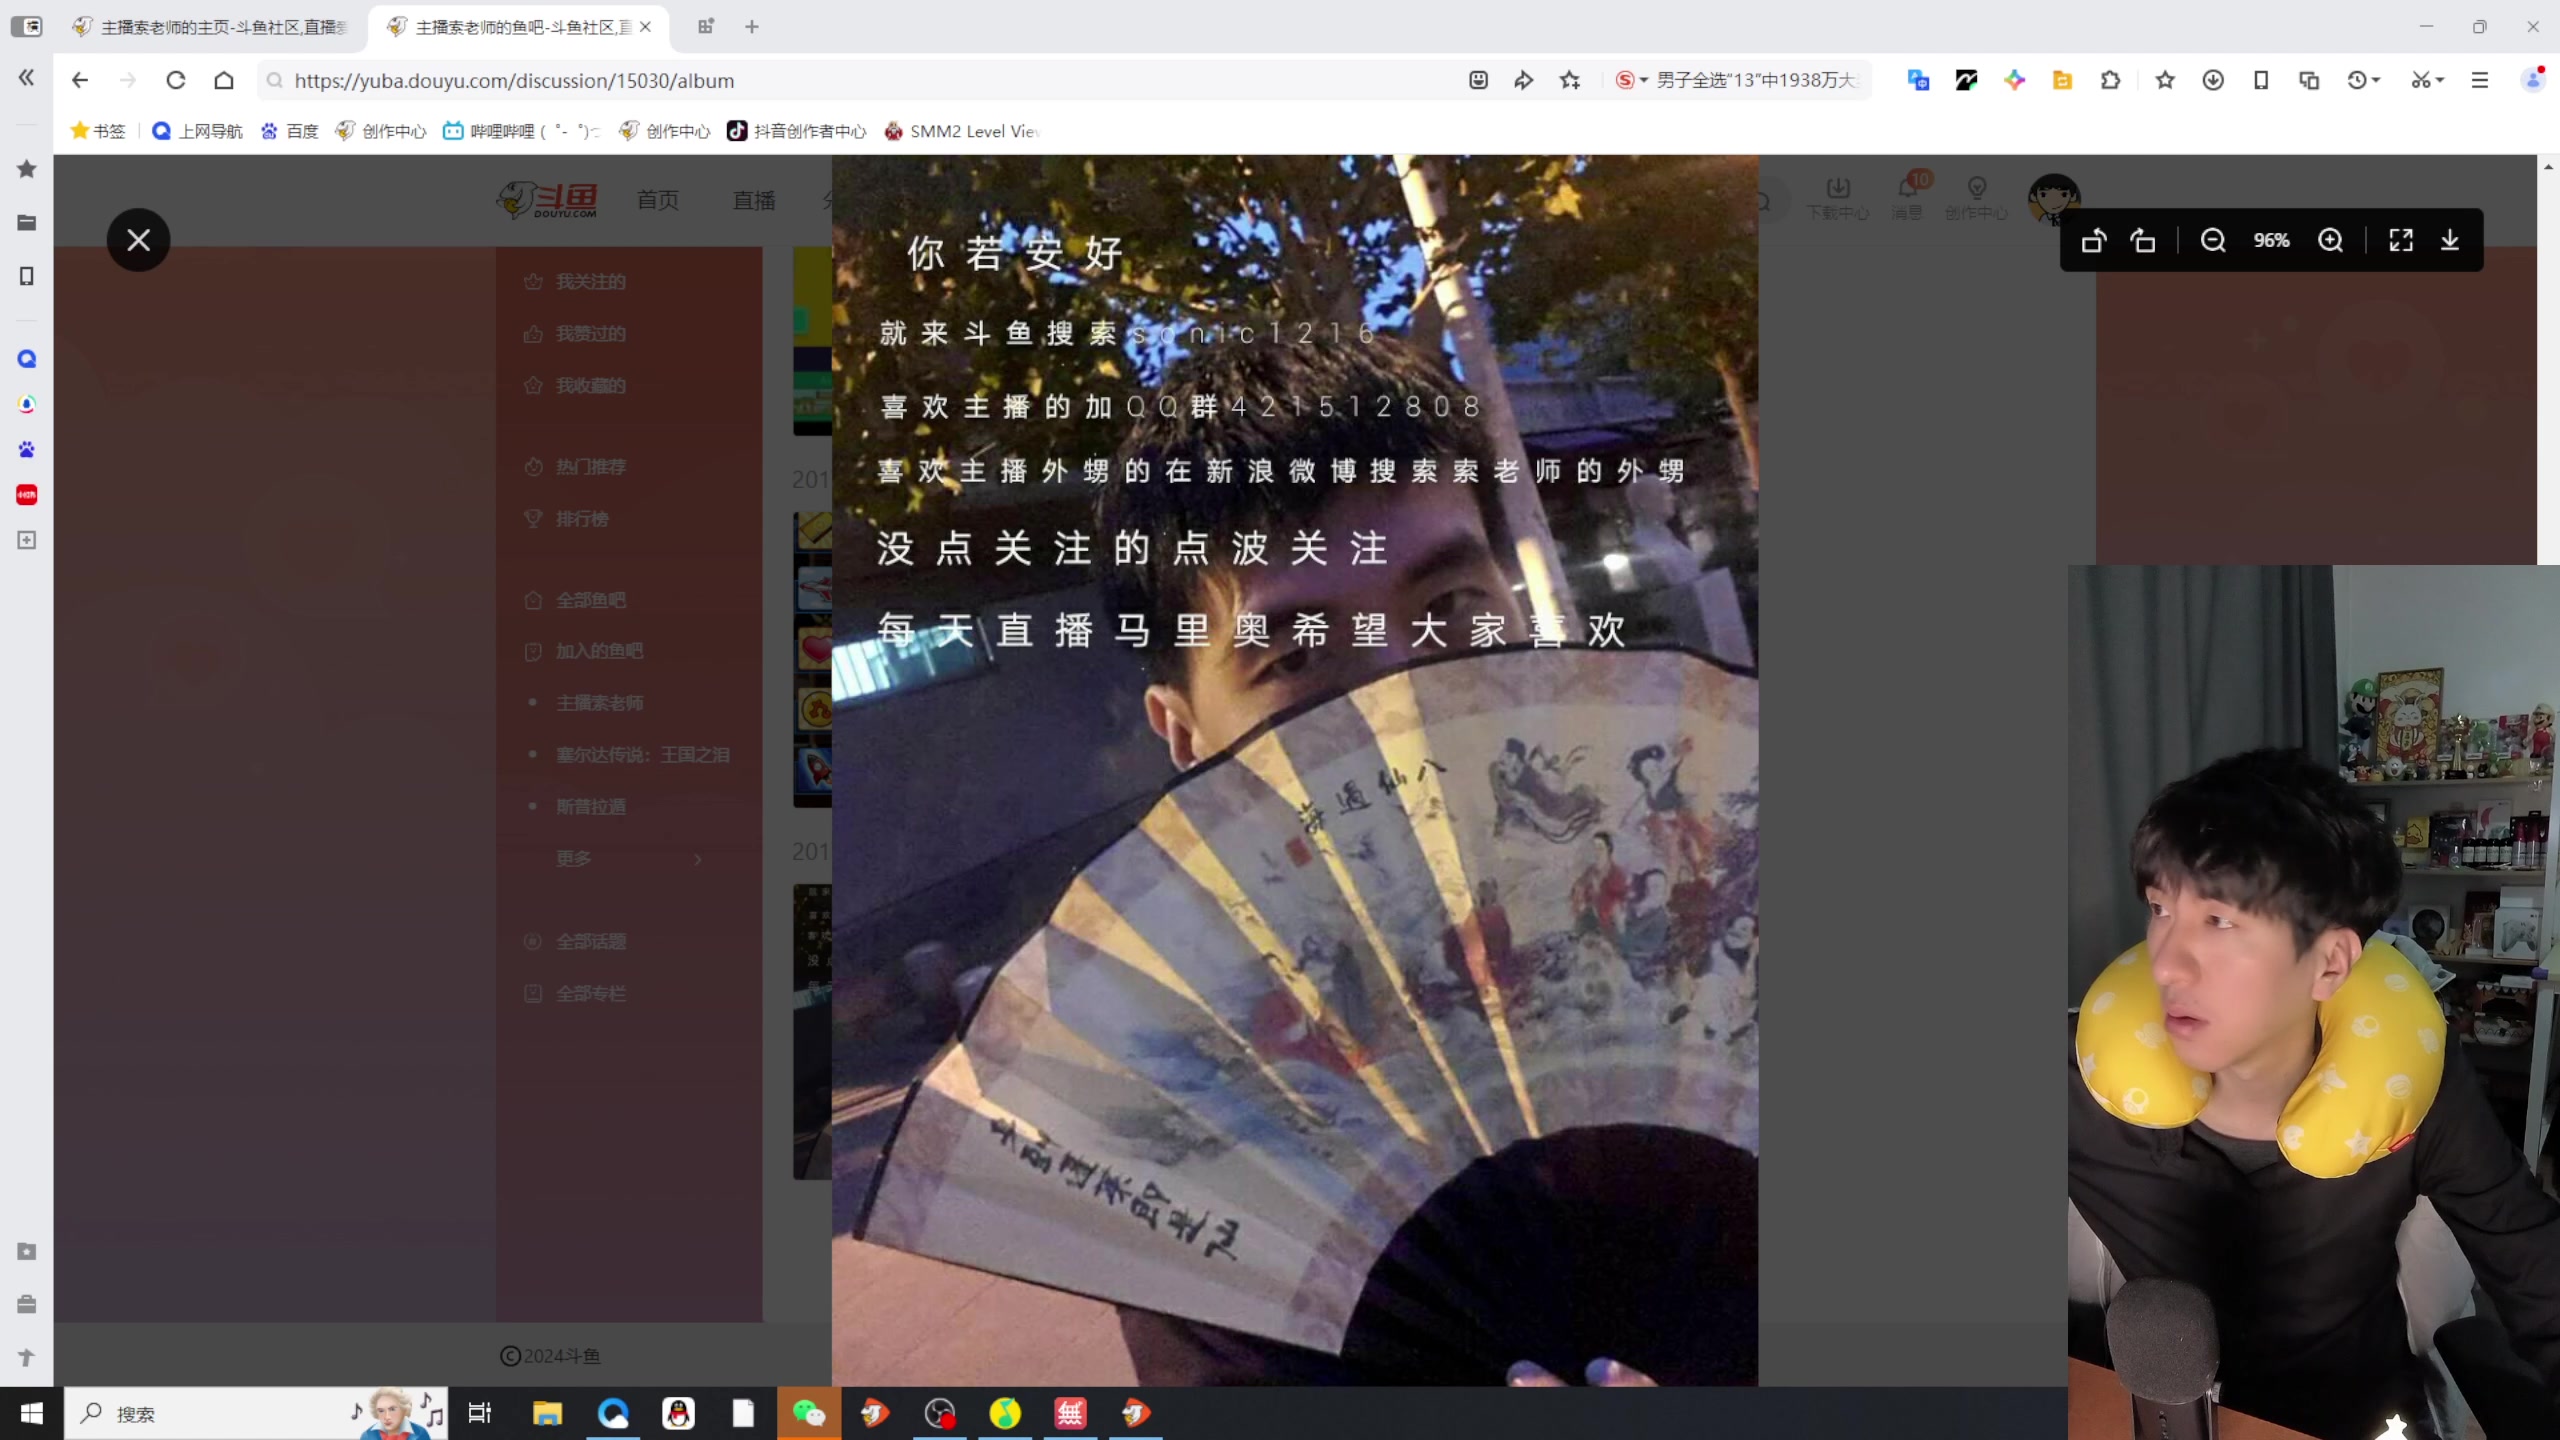The image size is (2560, 1440).
Task: Switch to first tab 主播素老师的主页
Action: (212, 27)
